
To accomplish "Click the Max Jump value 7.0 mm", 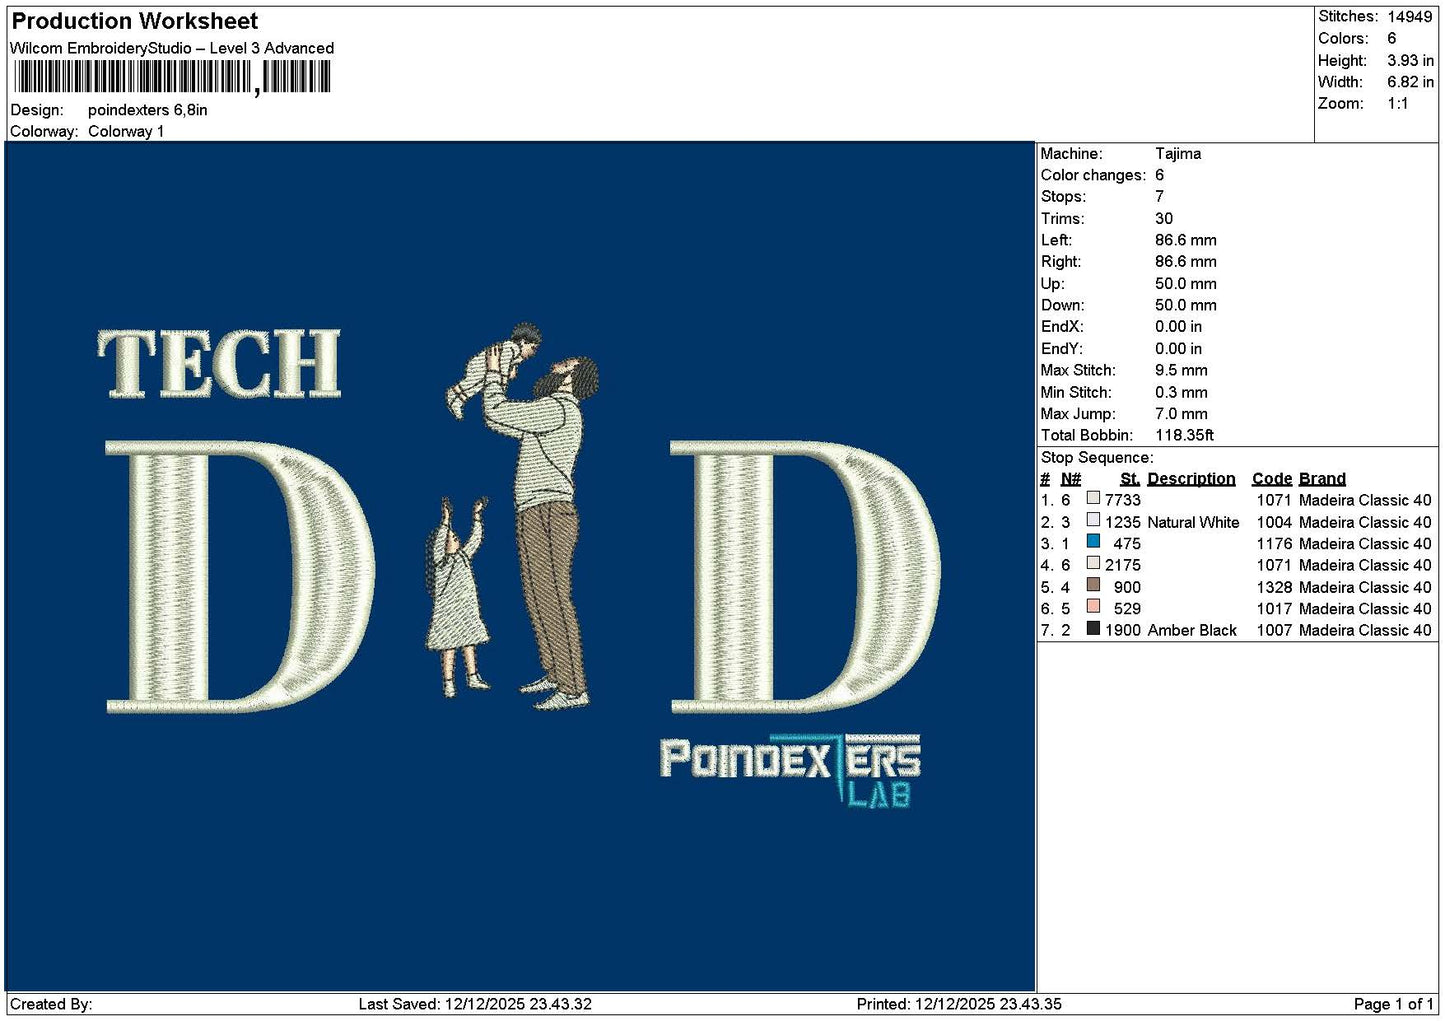I will point(1181,413).
